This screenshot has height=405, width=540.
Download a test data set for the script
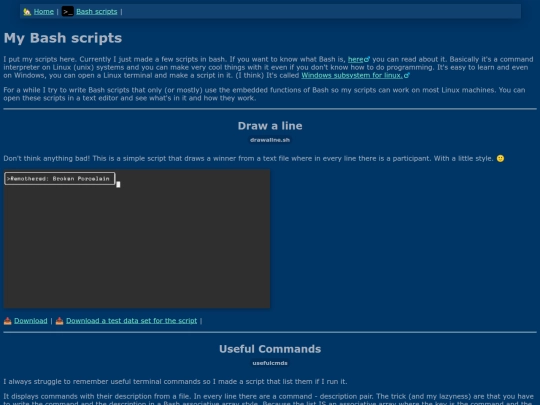point(132,321)
